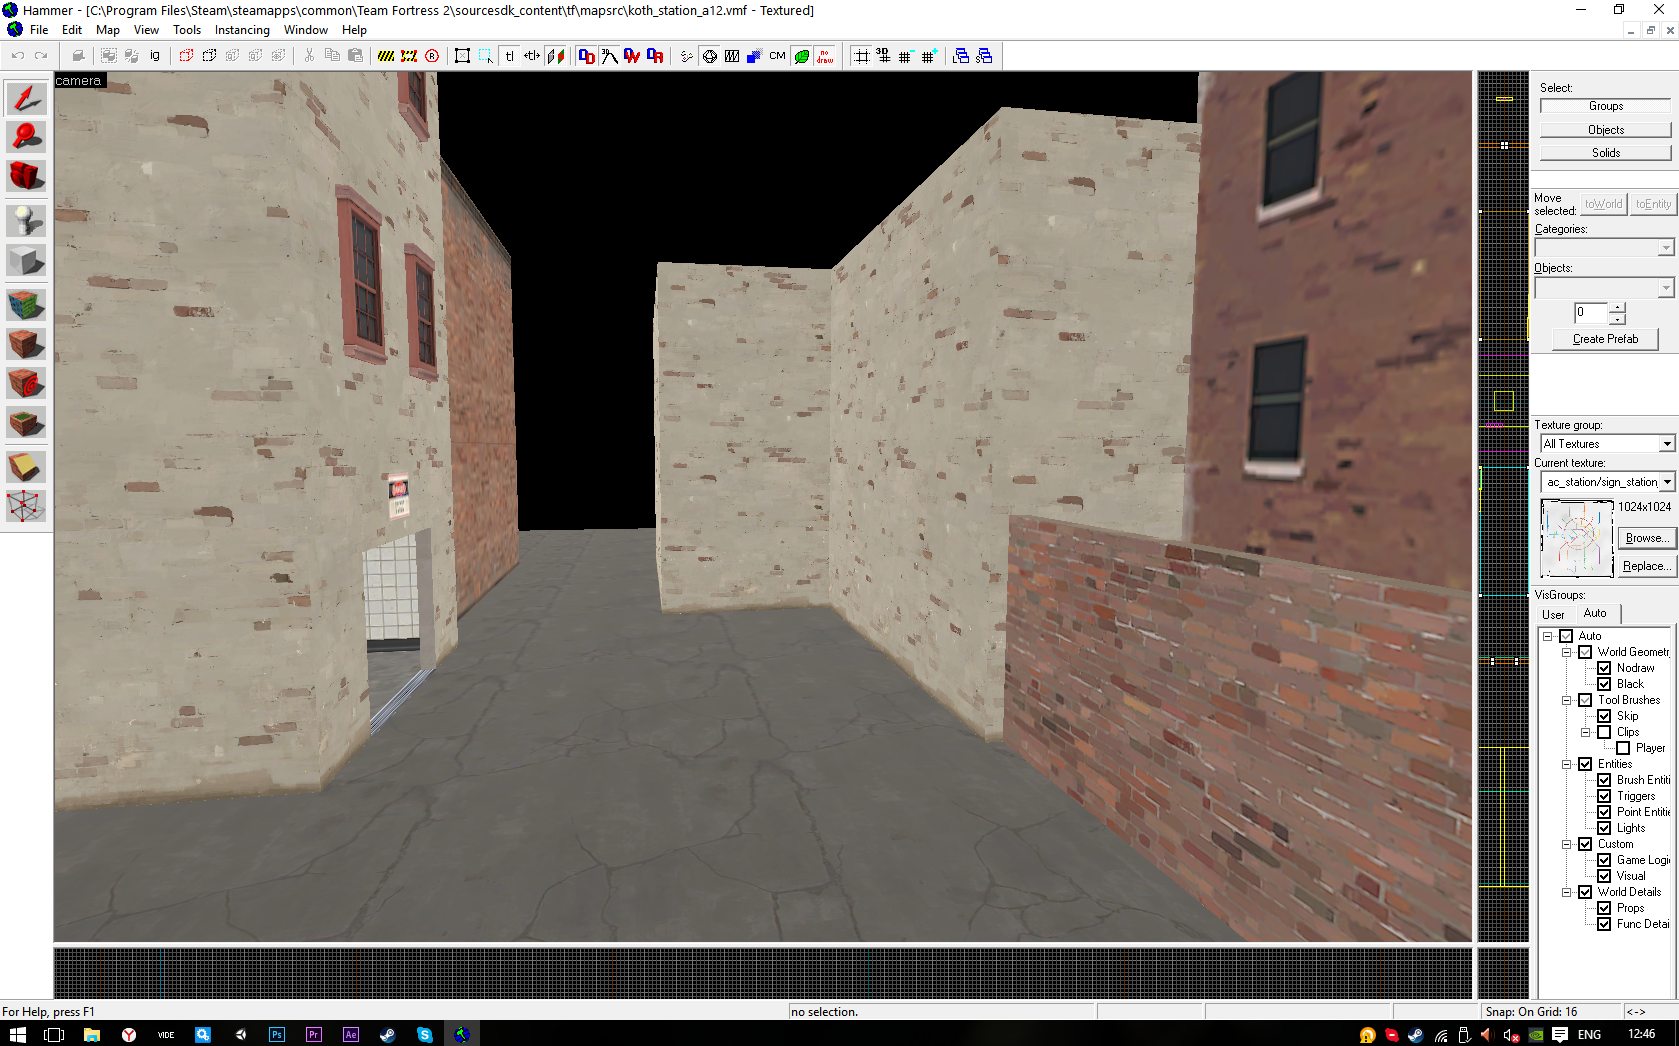Collapse the Custom tree node
1679x1046 pixels.
click(1566, 844)
